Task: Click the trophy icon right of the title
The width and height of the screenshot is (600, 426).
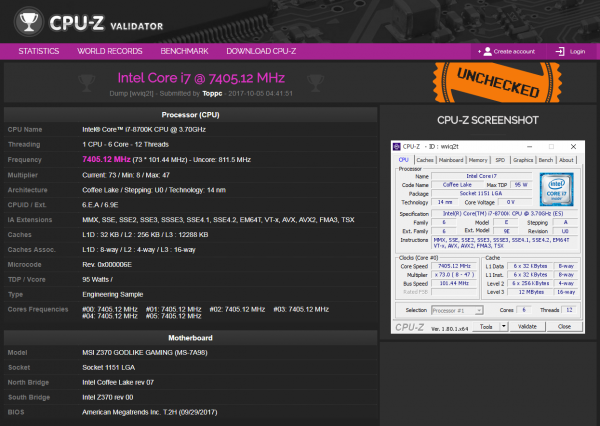Action: pos(315,83)
